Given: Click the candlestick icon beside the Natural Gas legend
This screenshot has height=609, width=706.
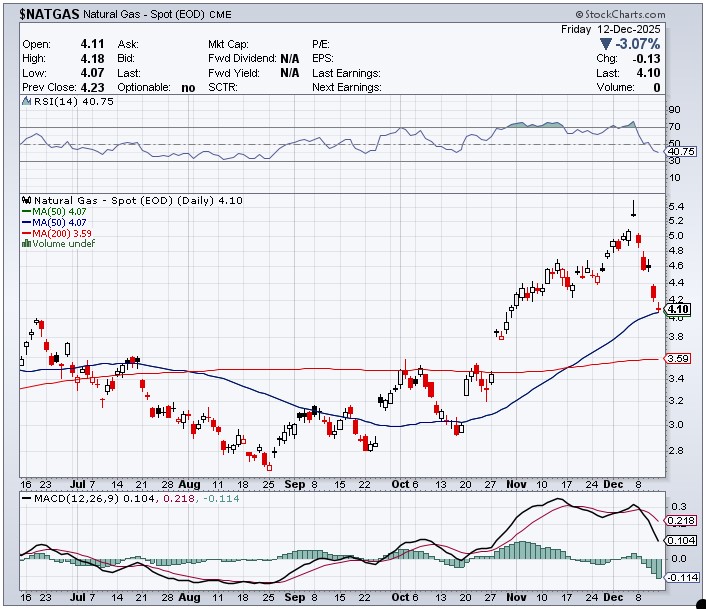Looking at the screenshot, I should pyautogui.click(x=27, y=200).
